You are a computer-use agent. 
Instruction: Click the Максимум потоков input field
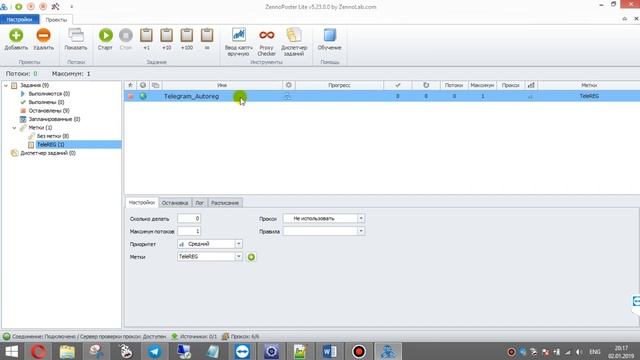(189, 231)
